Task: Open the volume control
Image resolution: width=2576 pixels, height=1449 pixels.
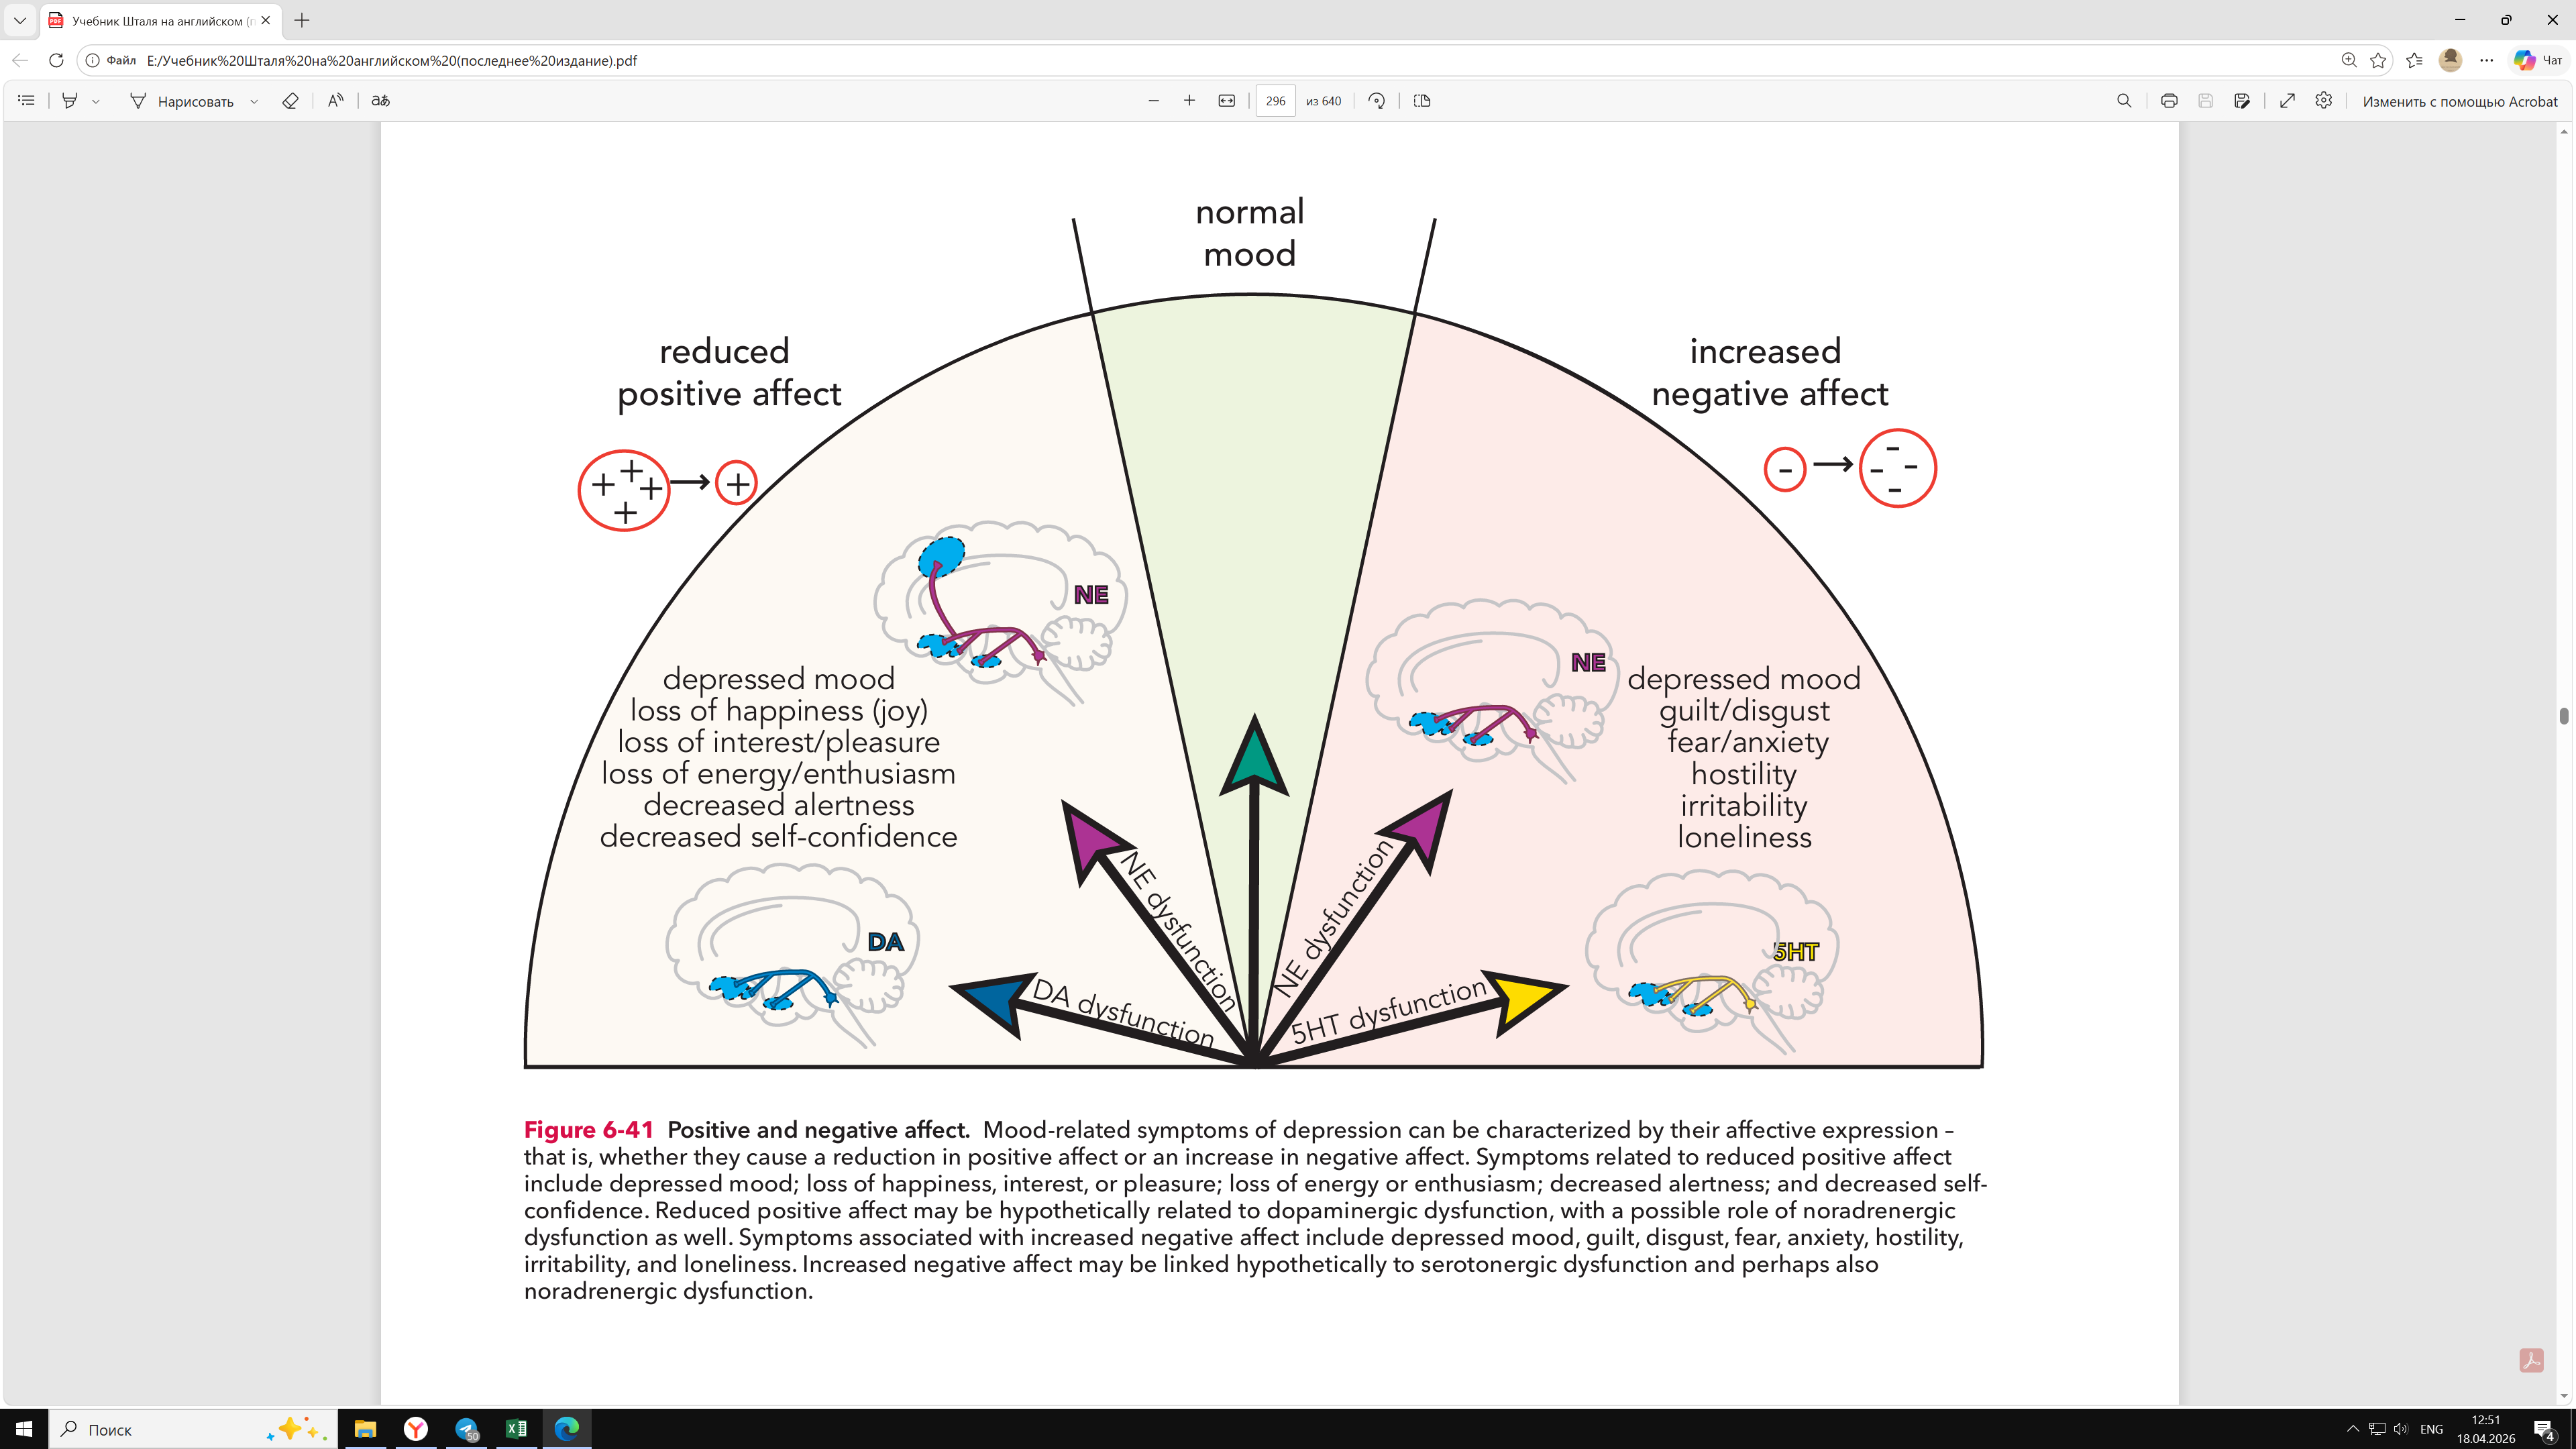Action: click(2401, 1429)
